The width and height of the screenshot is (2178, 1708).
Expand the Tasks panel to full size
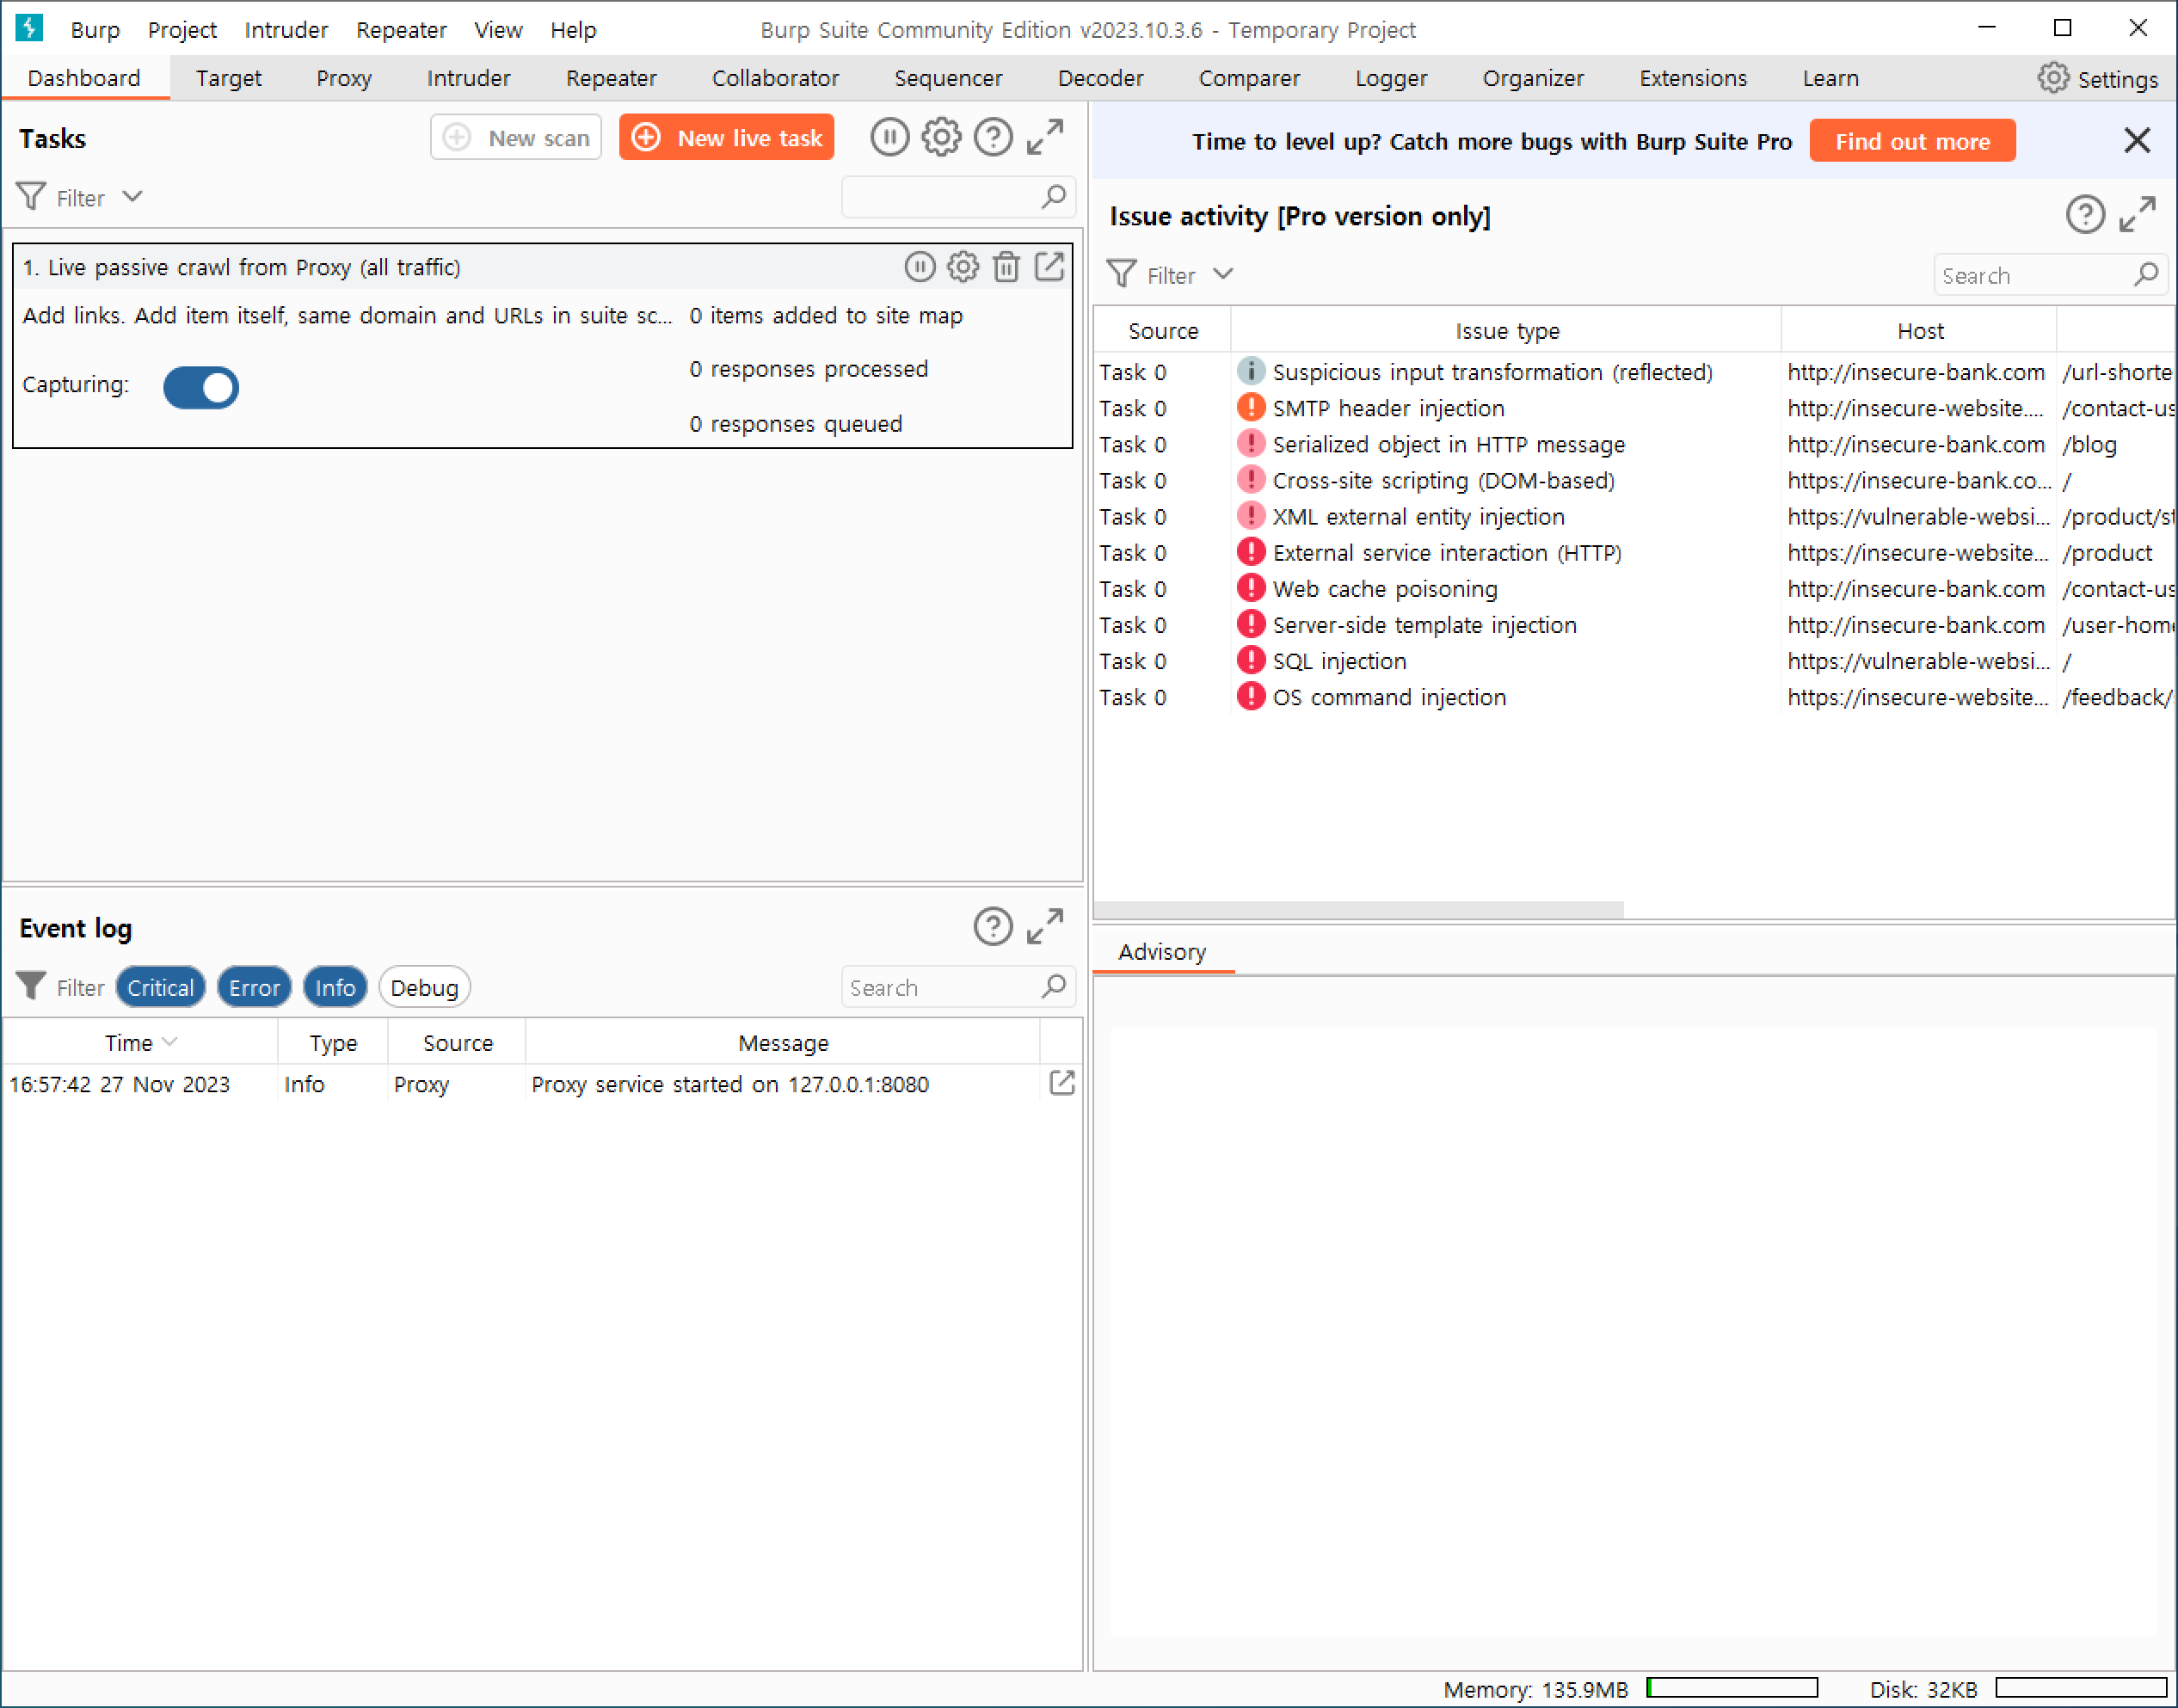(1045, 137)
